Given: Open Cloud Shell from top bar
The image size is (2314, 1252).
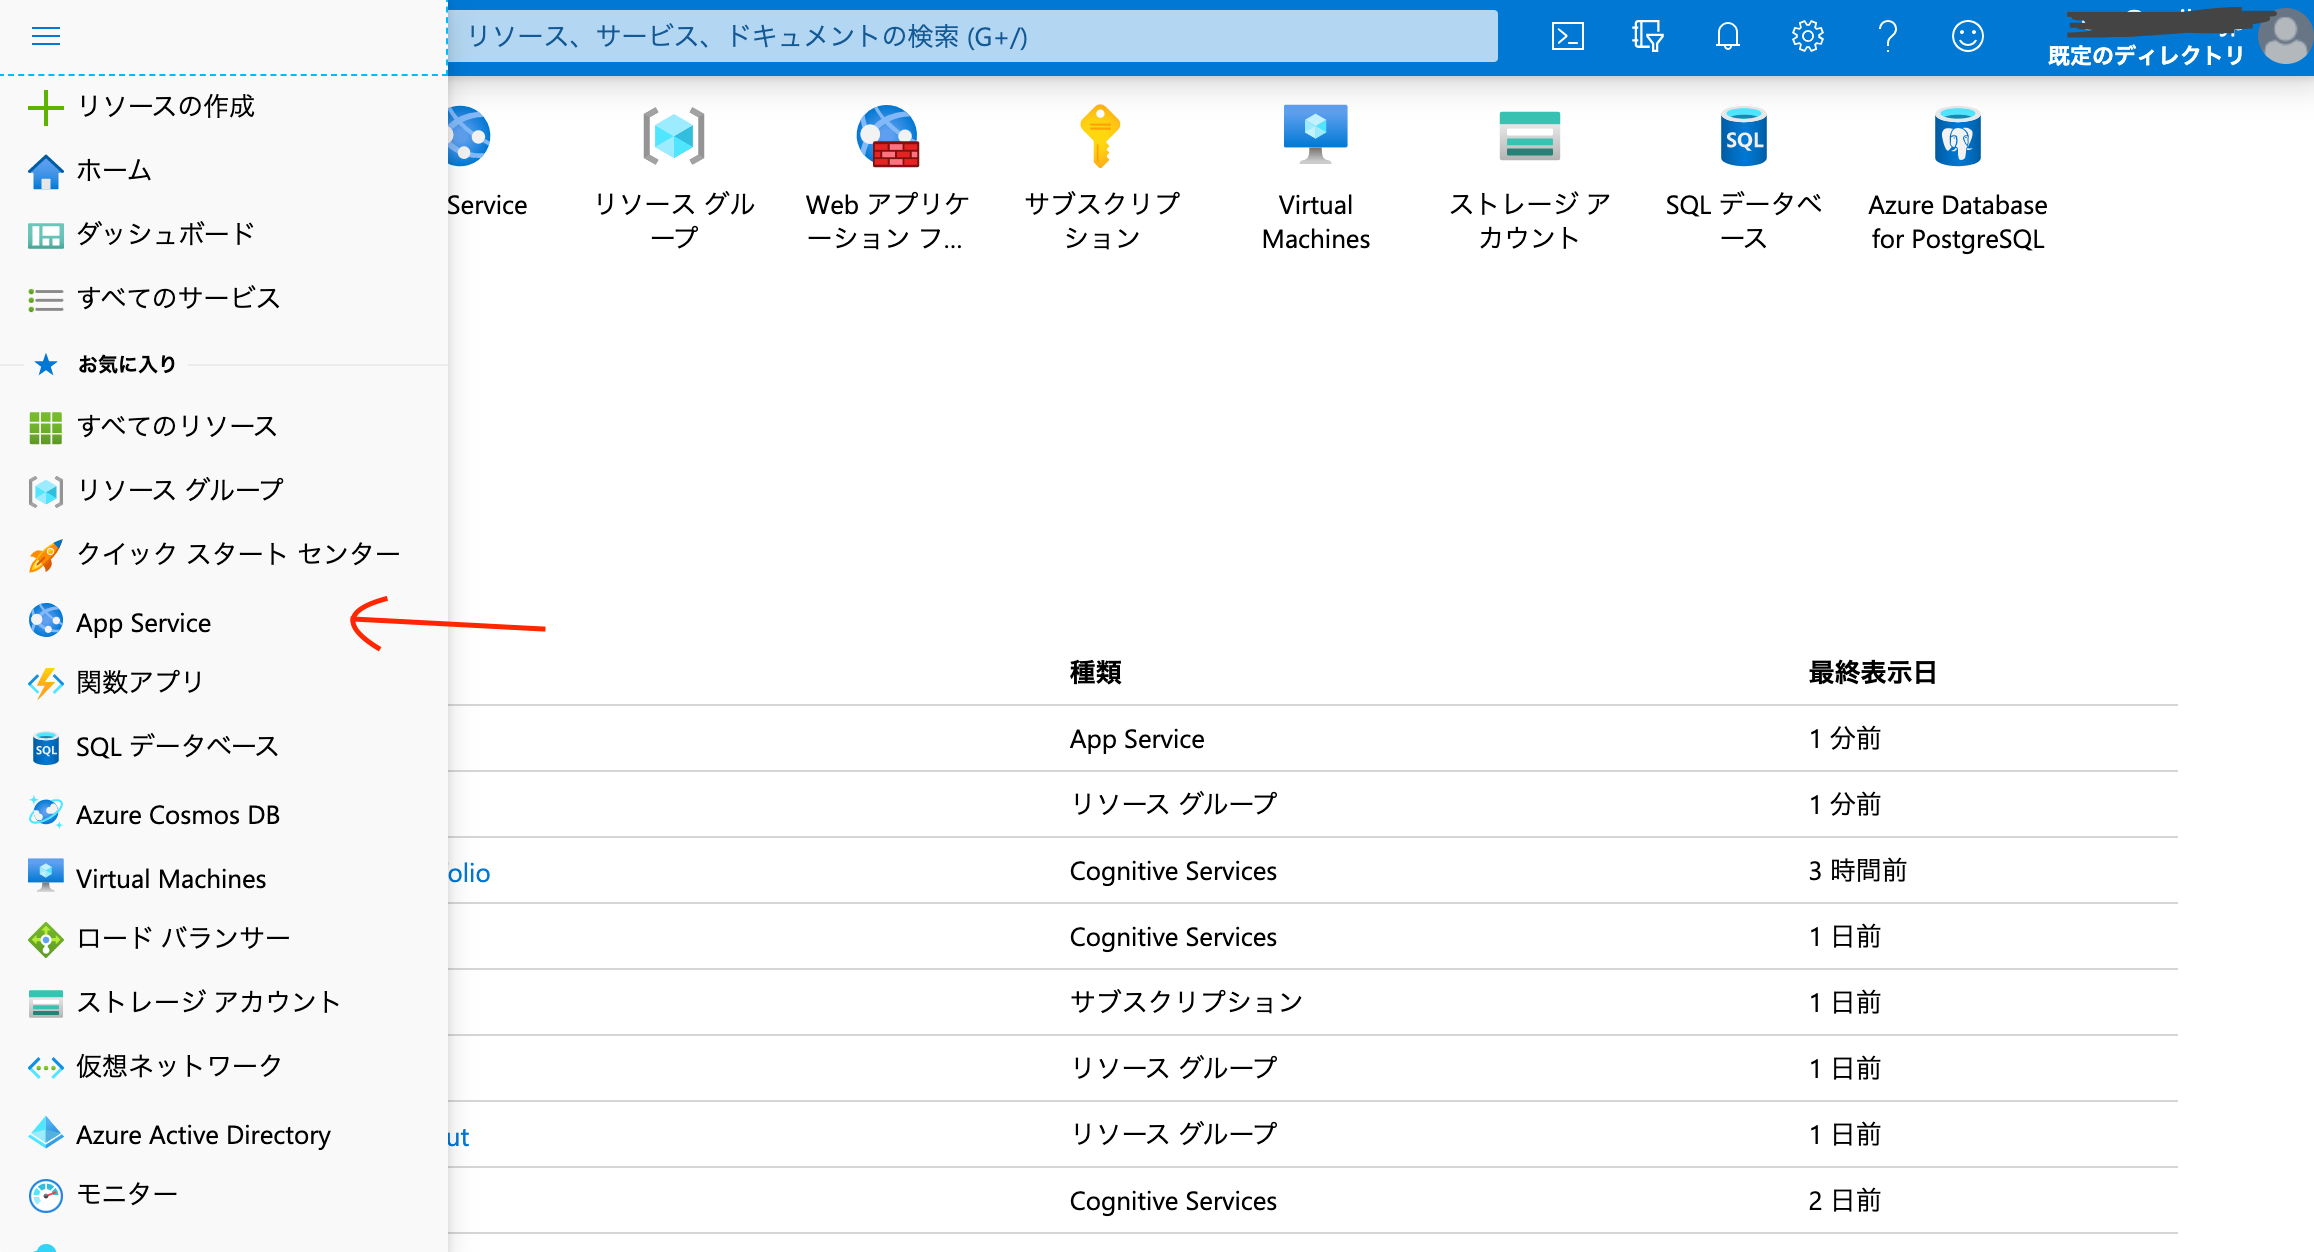Looking at the screenshot, I should pos(1567,37).
